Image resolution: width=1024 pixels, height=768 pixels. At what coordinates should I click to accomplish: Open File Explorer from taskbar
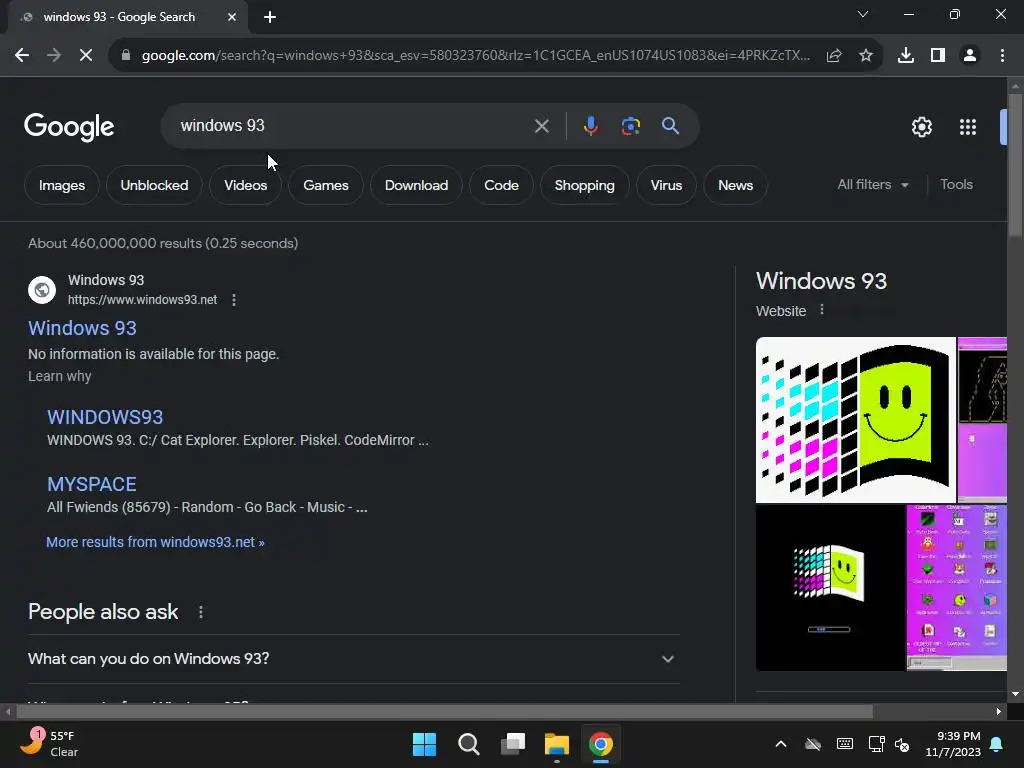(x=556, y=744)
